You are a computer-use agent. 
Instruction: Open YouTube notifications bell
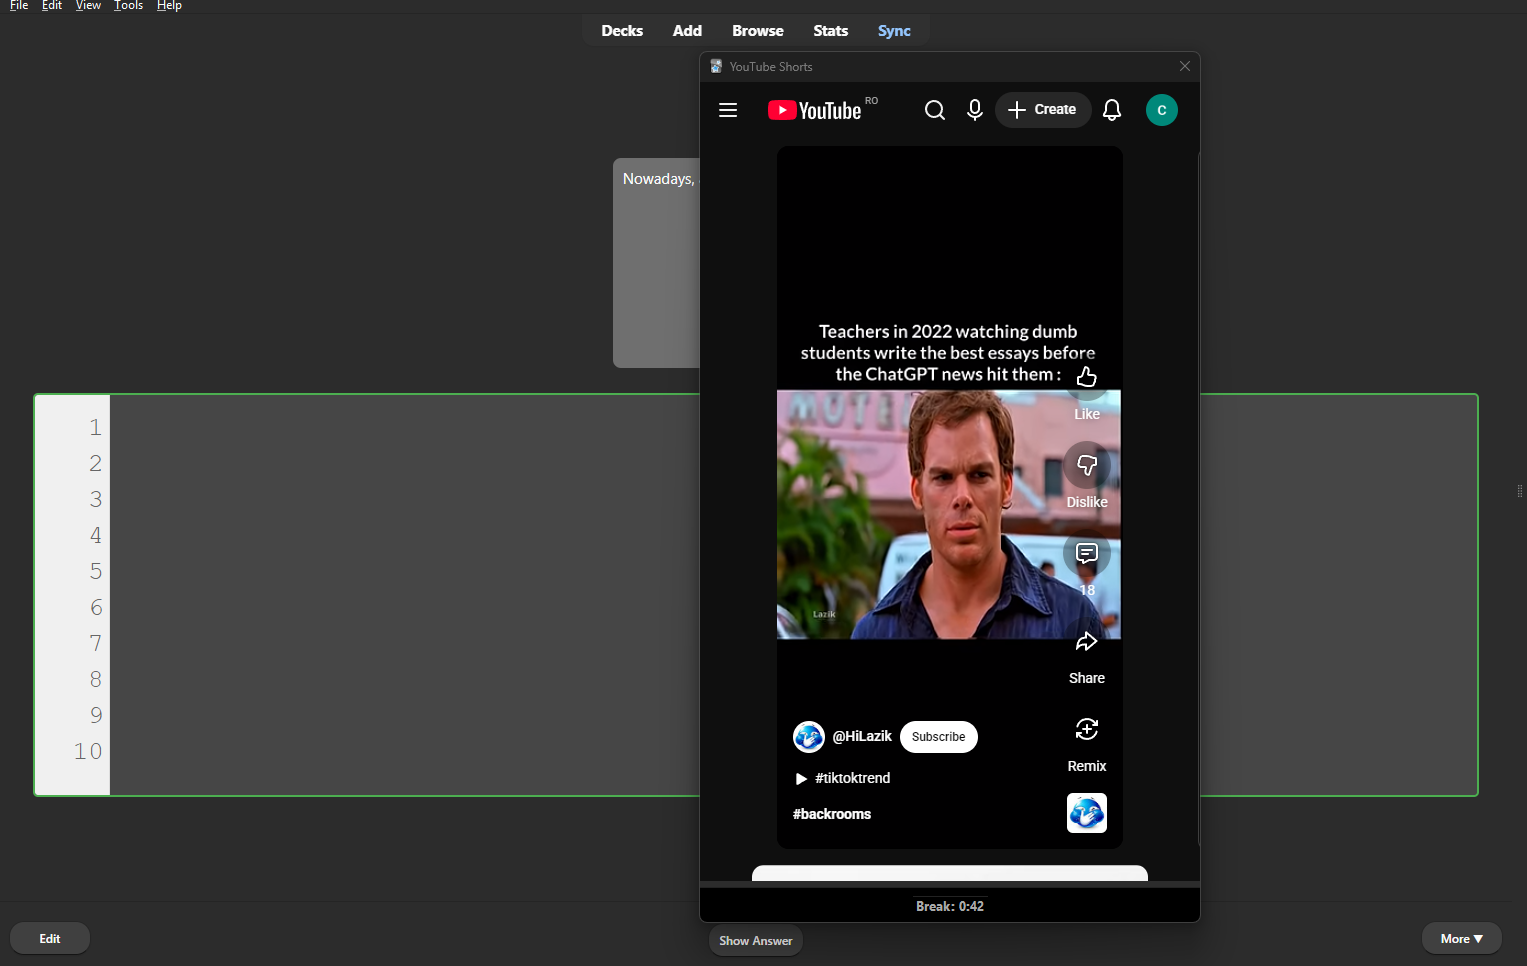1112,110
